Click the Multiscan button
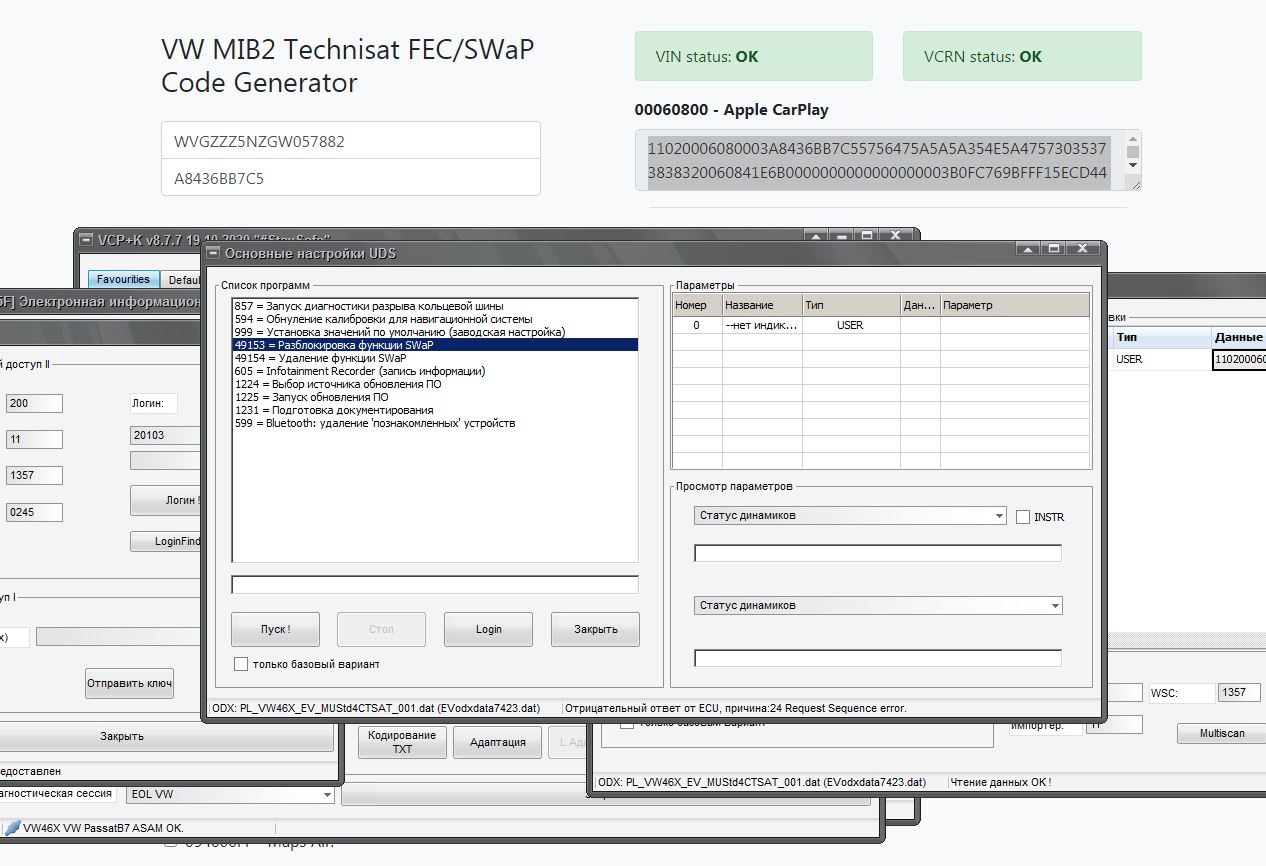The height and width of the screenshot is (866, 1266). click(x=1222, y=733)
